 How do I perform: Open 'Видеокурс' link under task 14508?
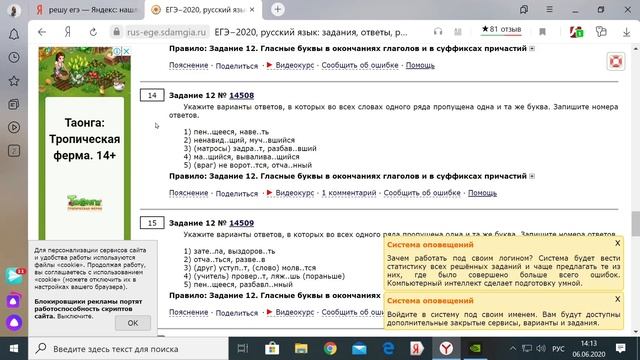294,193
